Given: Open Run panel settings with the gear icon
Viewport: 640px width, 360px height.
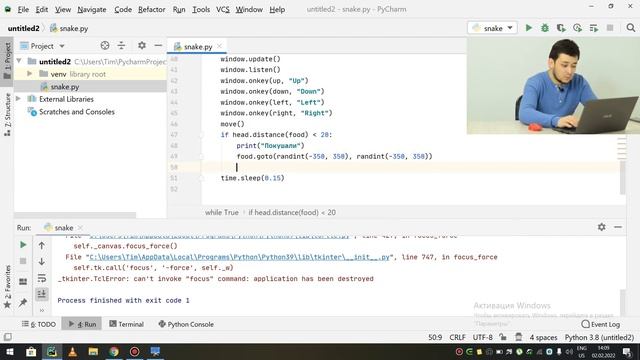Looking at the screenshot, I should [602, 227].
